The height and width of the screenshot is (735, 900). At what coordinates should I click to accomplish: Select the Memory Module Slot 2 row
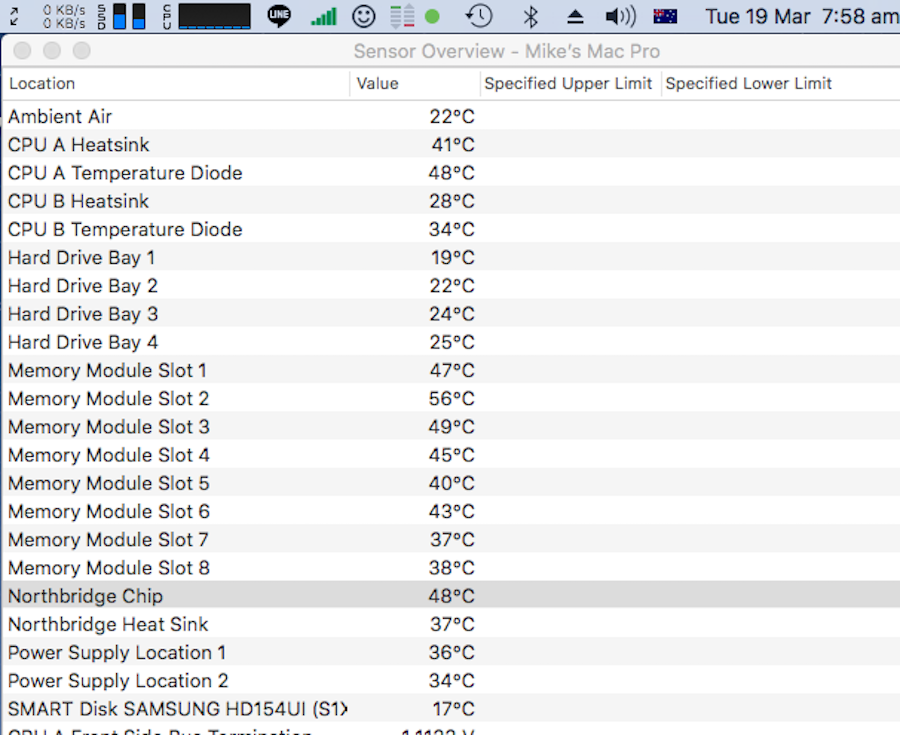click(x=451, y=399)
